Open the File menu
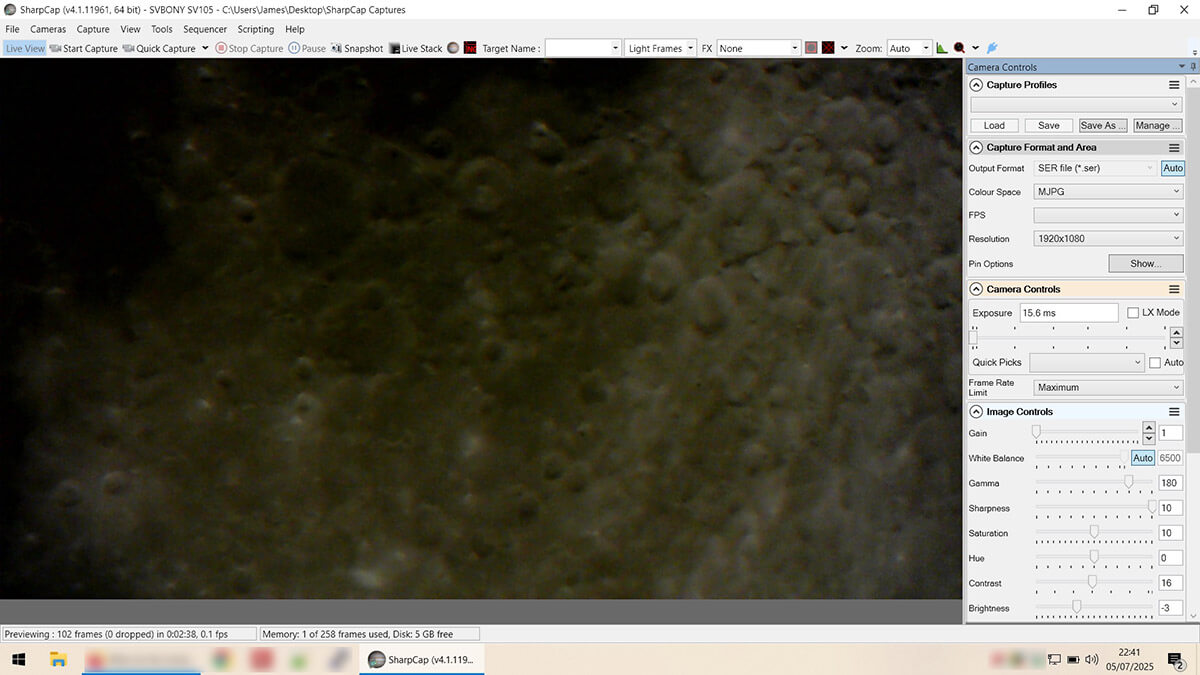Viewport: 1200px width, 675px height. 12,29
